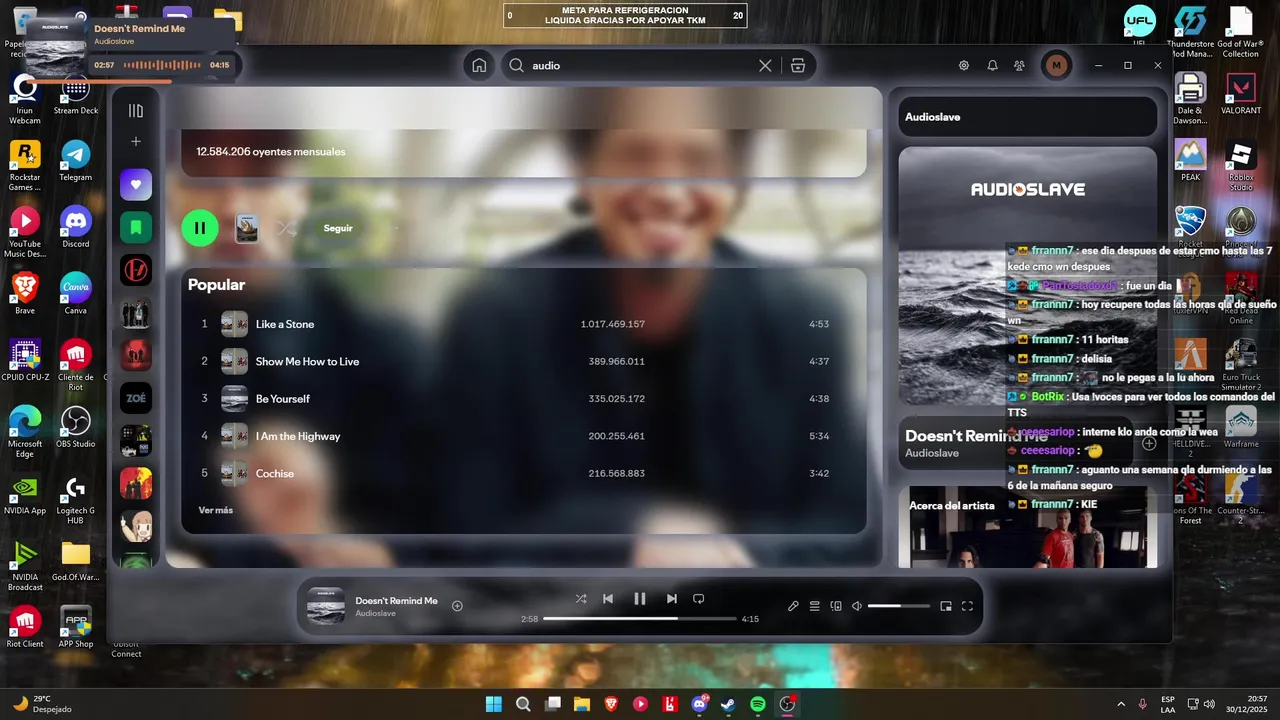Click the Ver más link
The width and height of the screenshot is (1280, 720).
click(x=215, y=510)
